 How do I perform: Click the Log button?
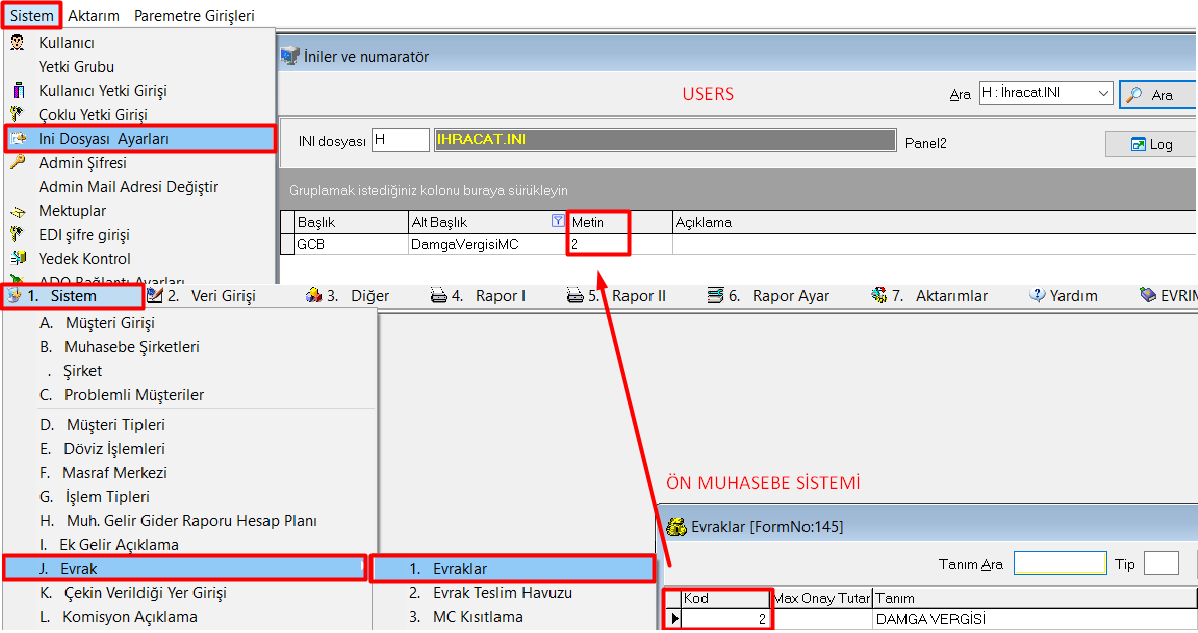click(x=1151, y=144)
